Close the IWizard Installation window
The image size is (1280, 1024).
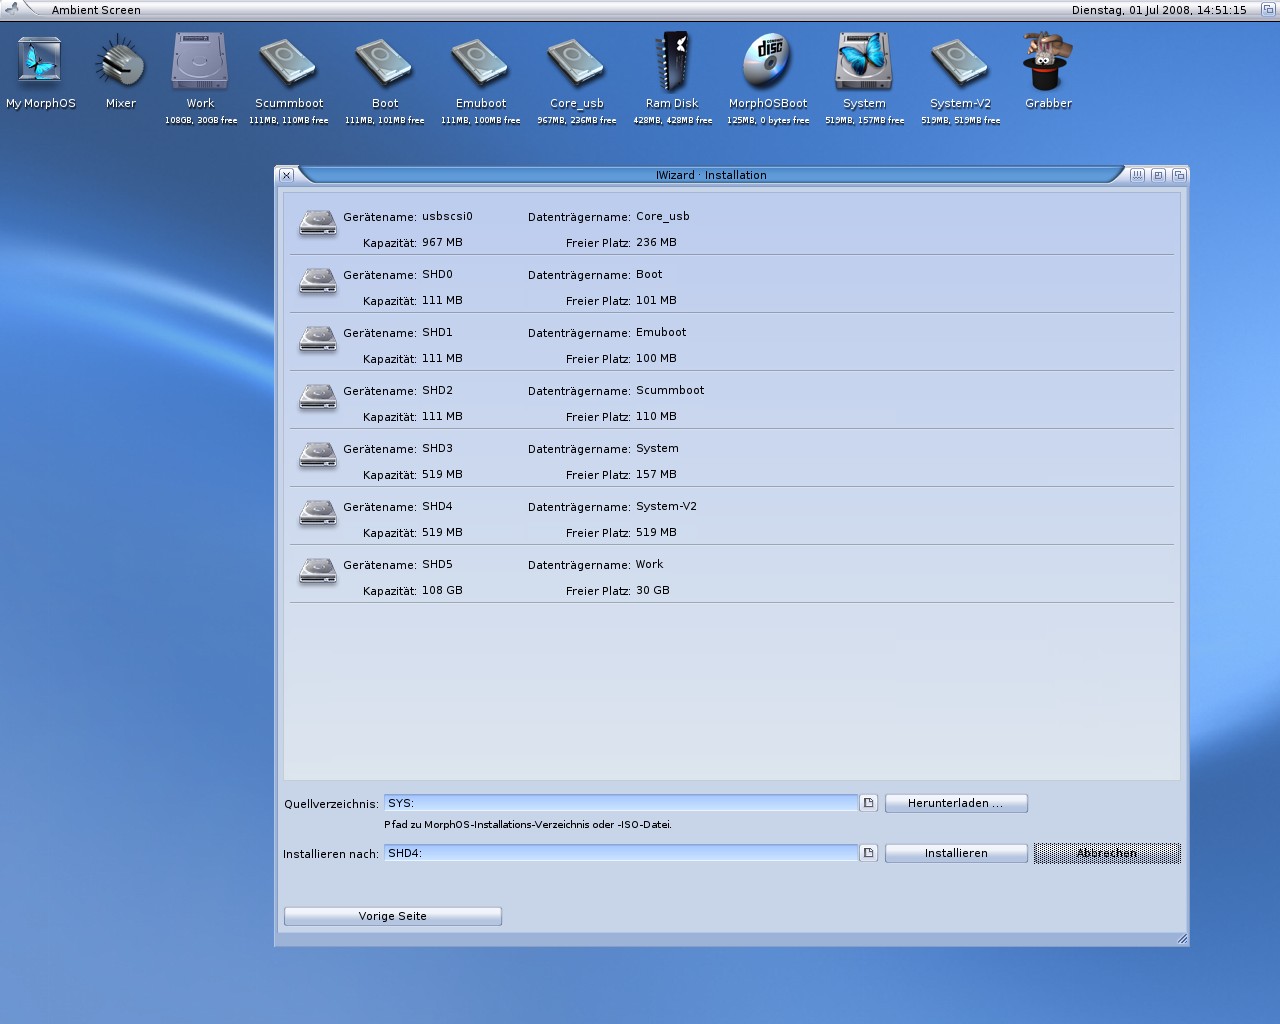point(286,175)
